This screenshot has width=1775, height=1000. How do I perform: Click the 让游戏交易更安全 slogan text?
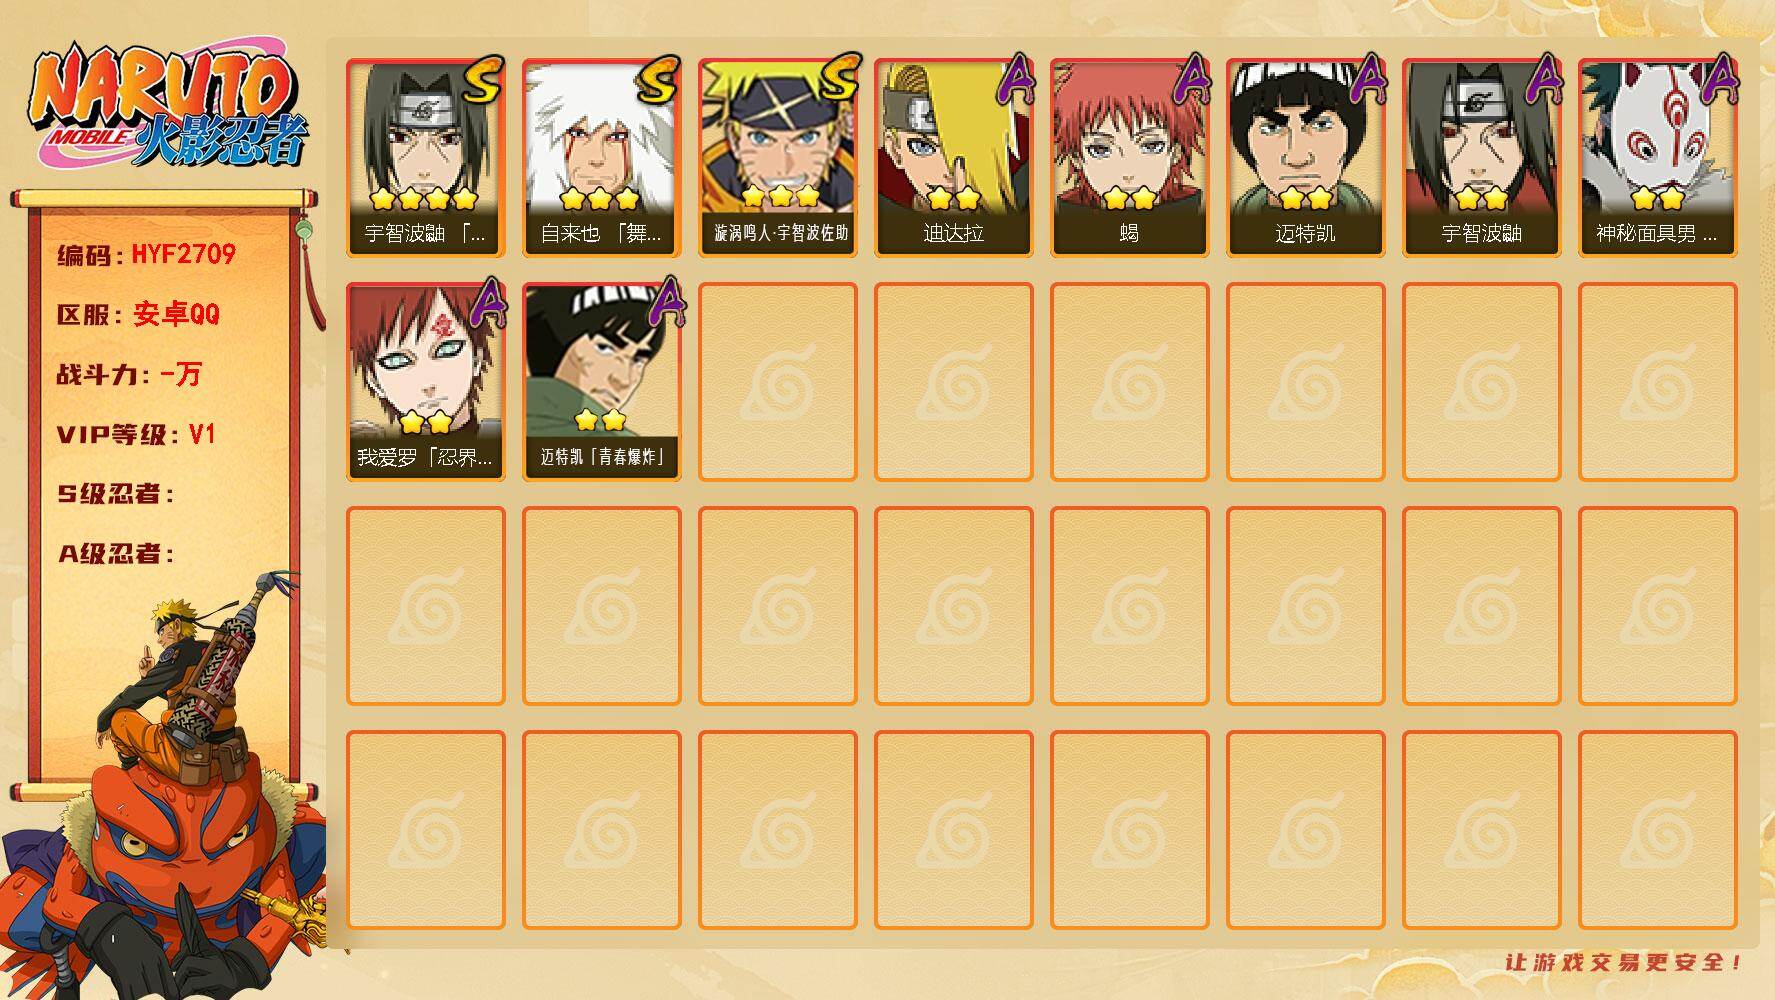pos(1623,962)
